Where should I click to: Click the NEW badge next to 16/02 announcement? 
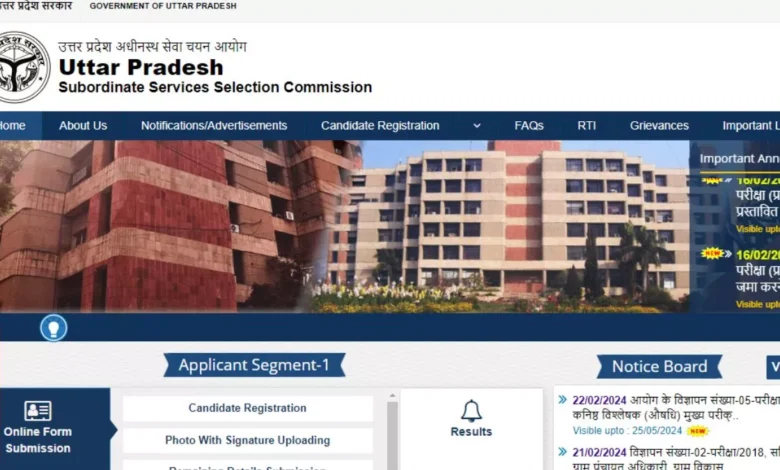[712, 254]
